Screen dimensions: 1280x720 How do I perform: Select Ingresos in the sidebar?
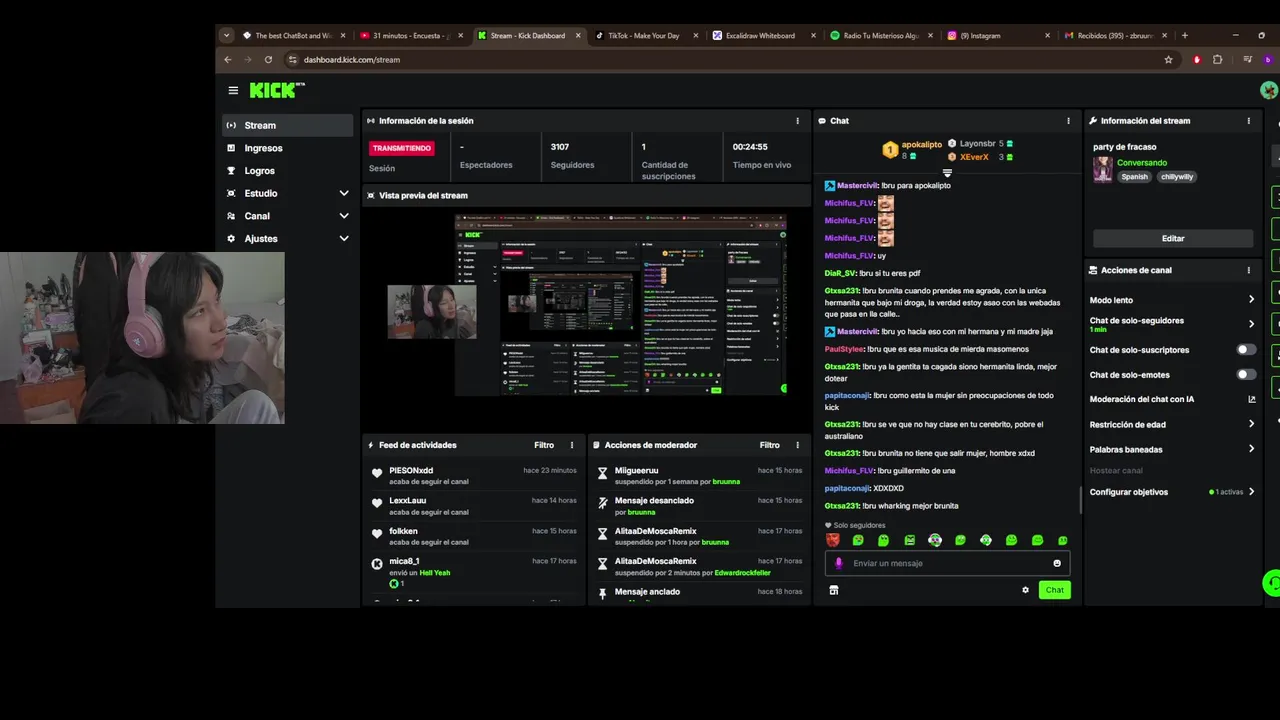(x=287, y=148)
